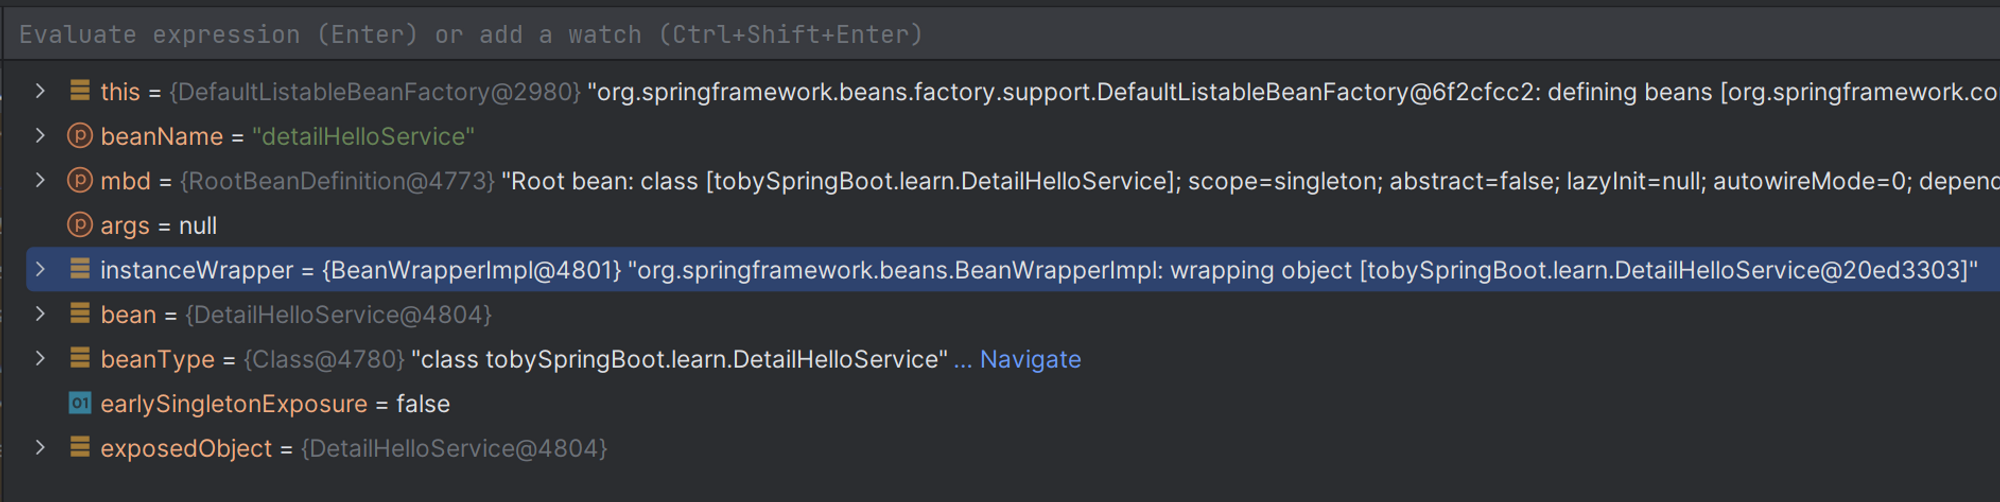Image resolution: width=2000 pixels, height=502 pixels.
Task: Select the {BeanWrapperImpl@4801} reference
Action: click(471, 270)
